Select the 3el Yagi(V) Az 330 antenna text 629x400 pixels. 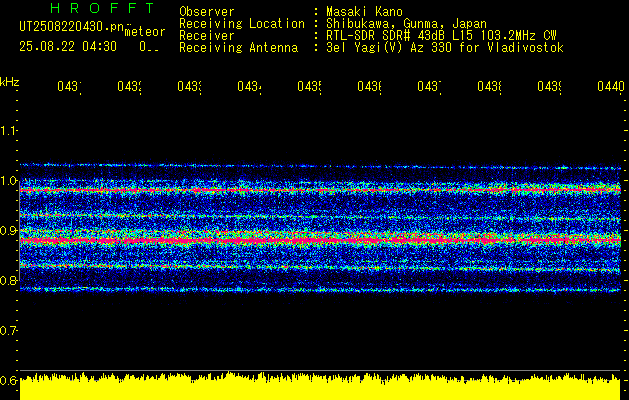pos(445,48)
